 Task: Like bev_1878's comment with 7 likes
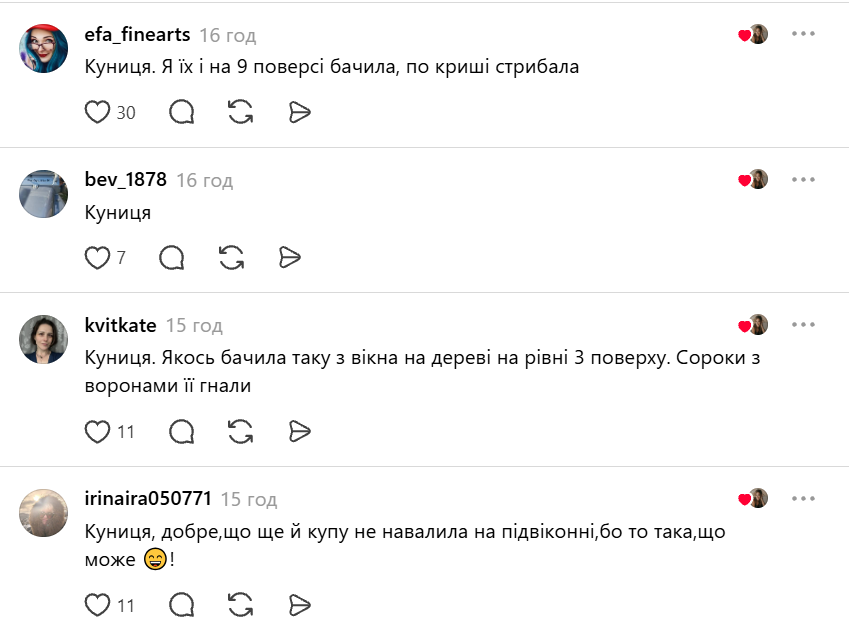tap(97, 257)
